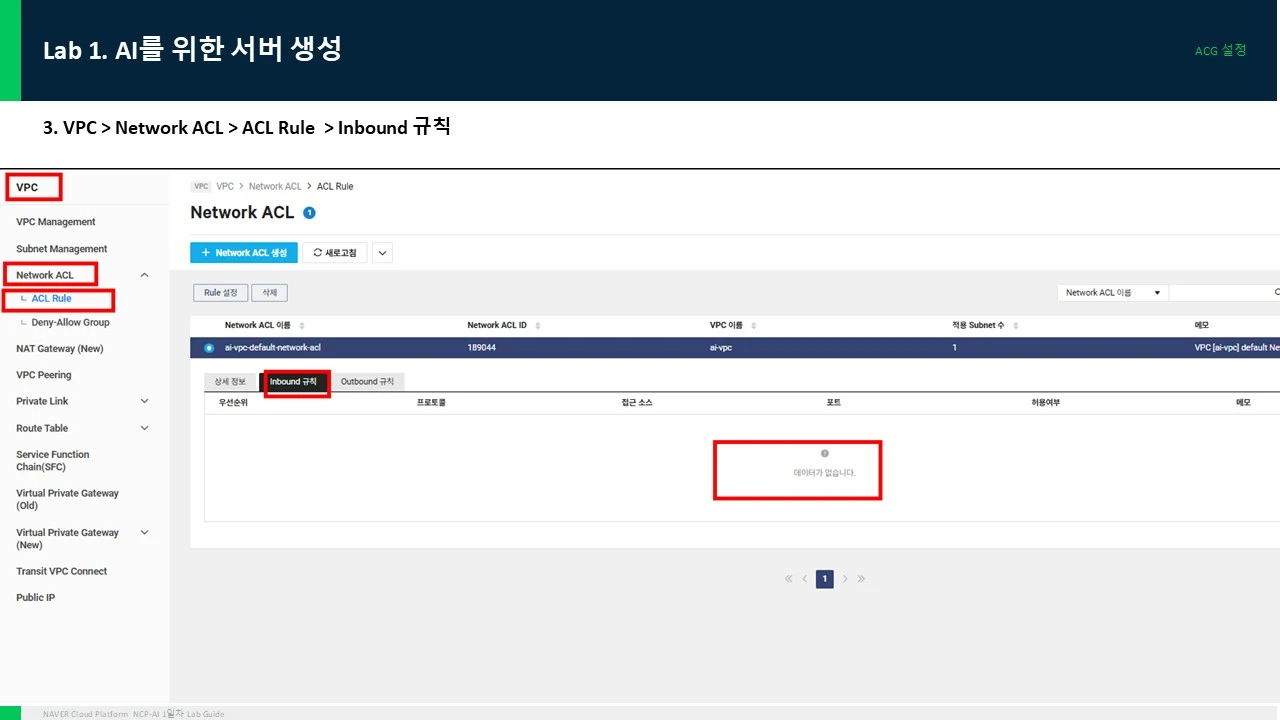Go to first page pagination icon
The height and width of the screenshot is (720, 1280).
(x=789, y=579)
